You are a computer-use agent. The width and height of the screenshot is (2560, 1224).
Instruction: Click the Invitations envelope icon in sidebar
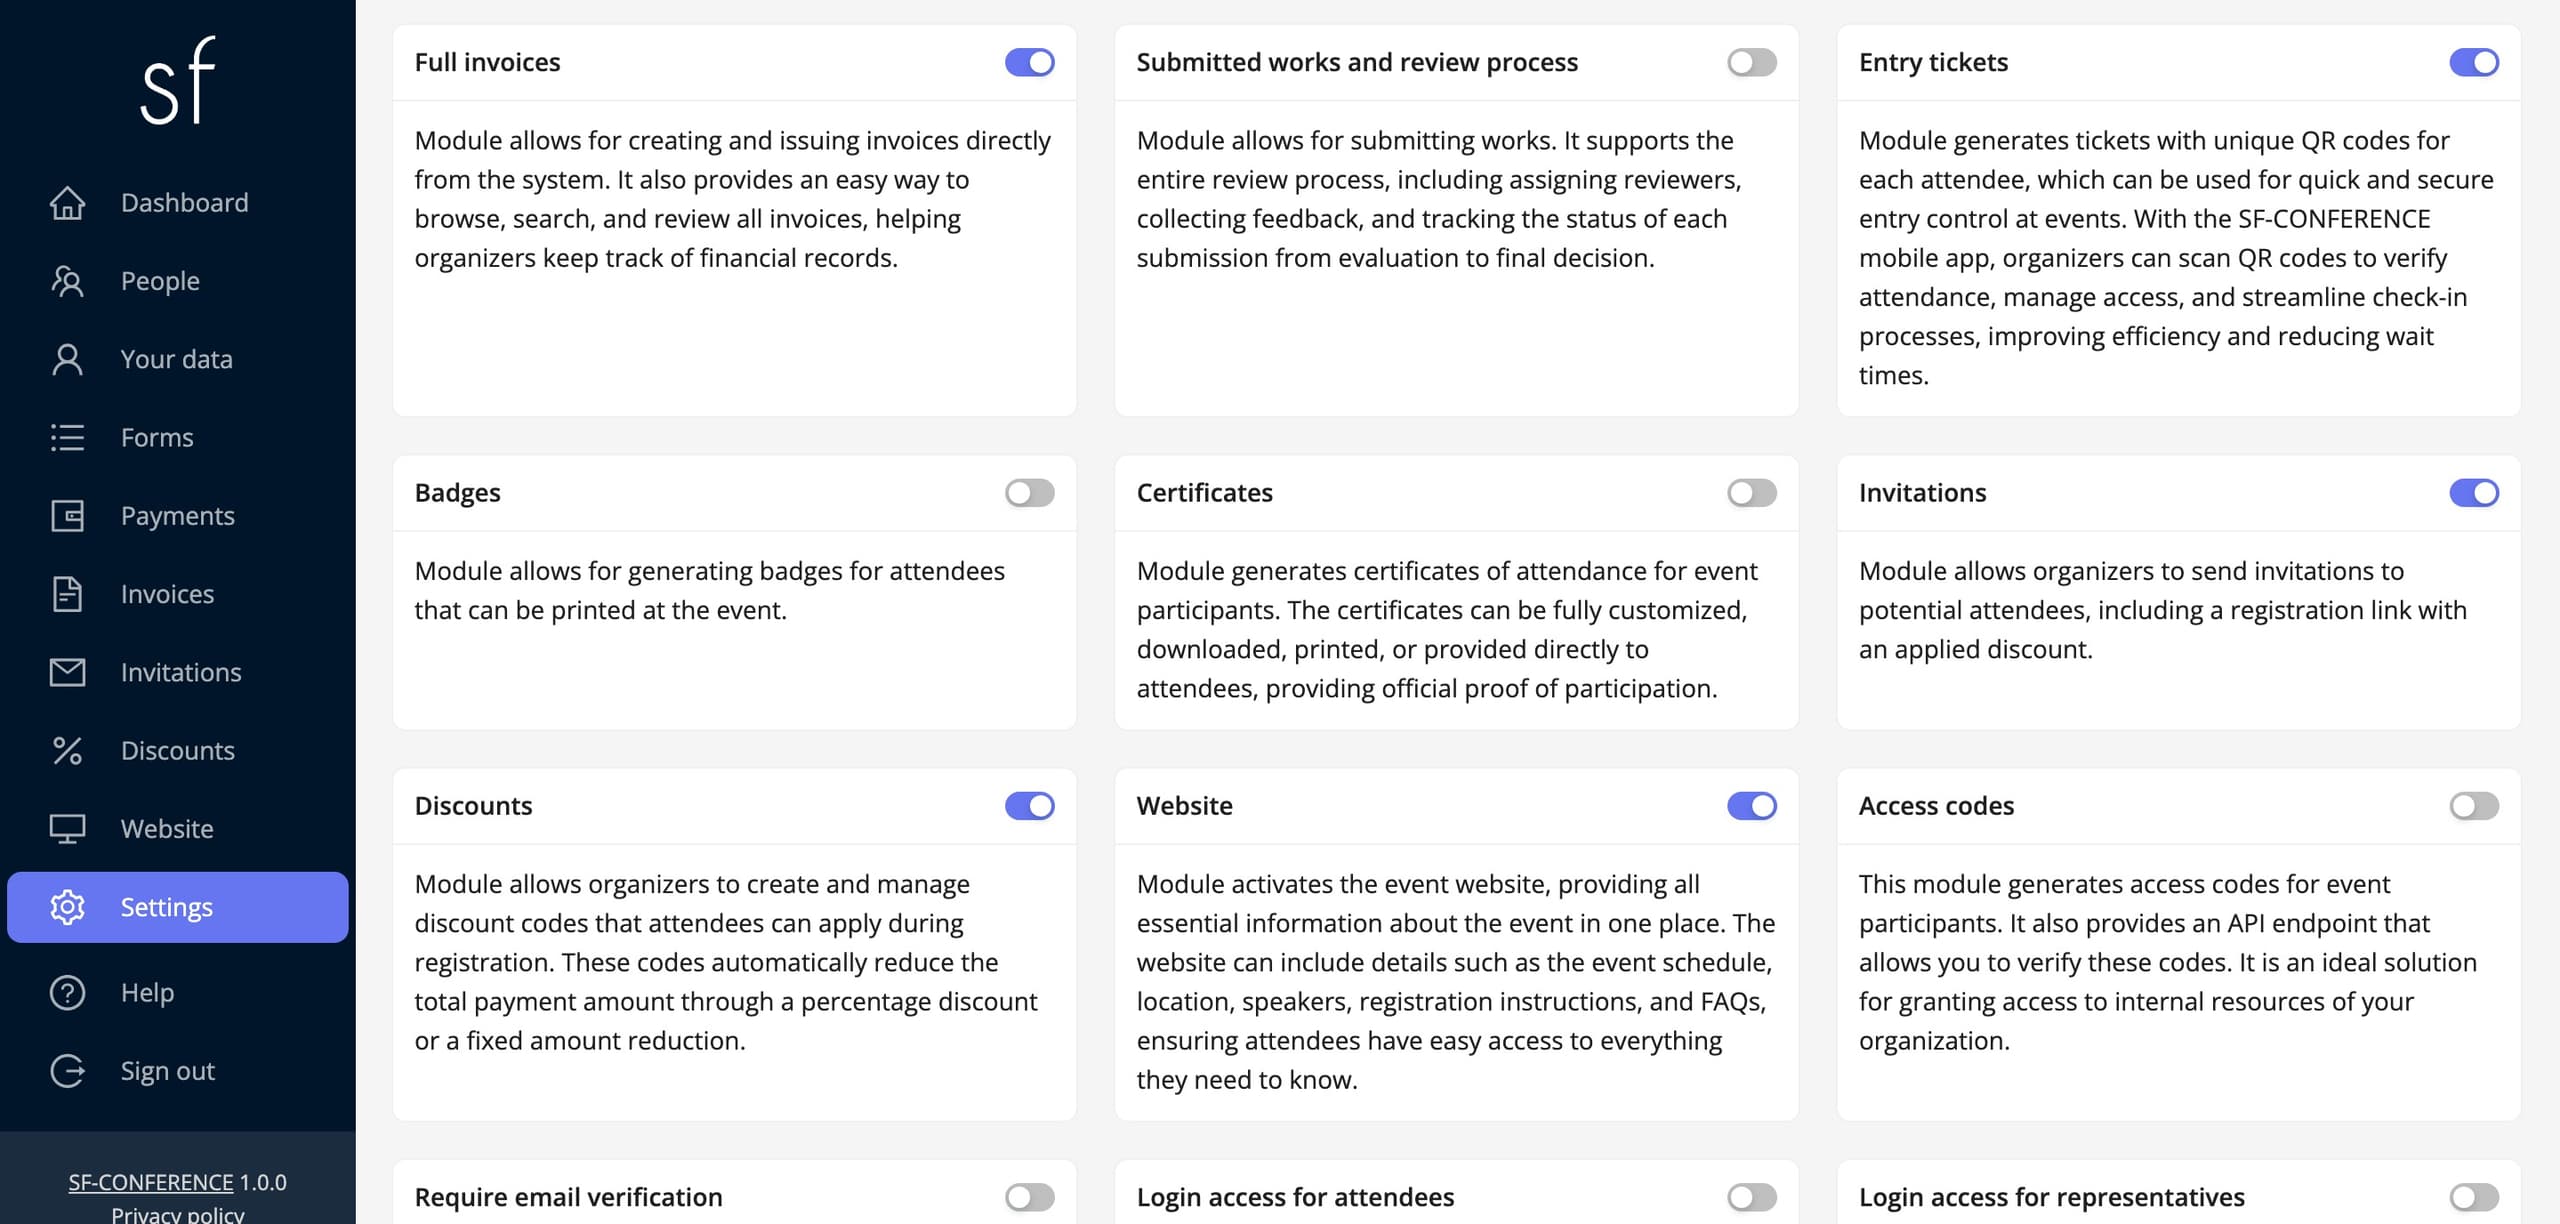coord(67,672)
